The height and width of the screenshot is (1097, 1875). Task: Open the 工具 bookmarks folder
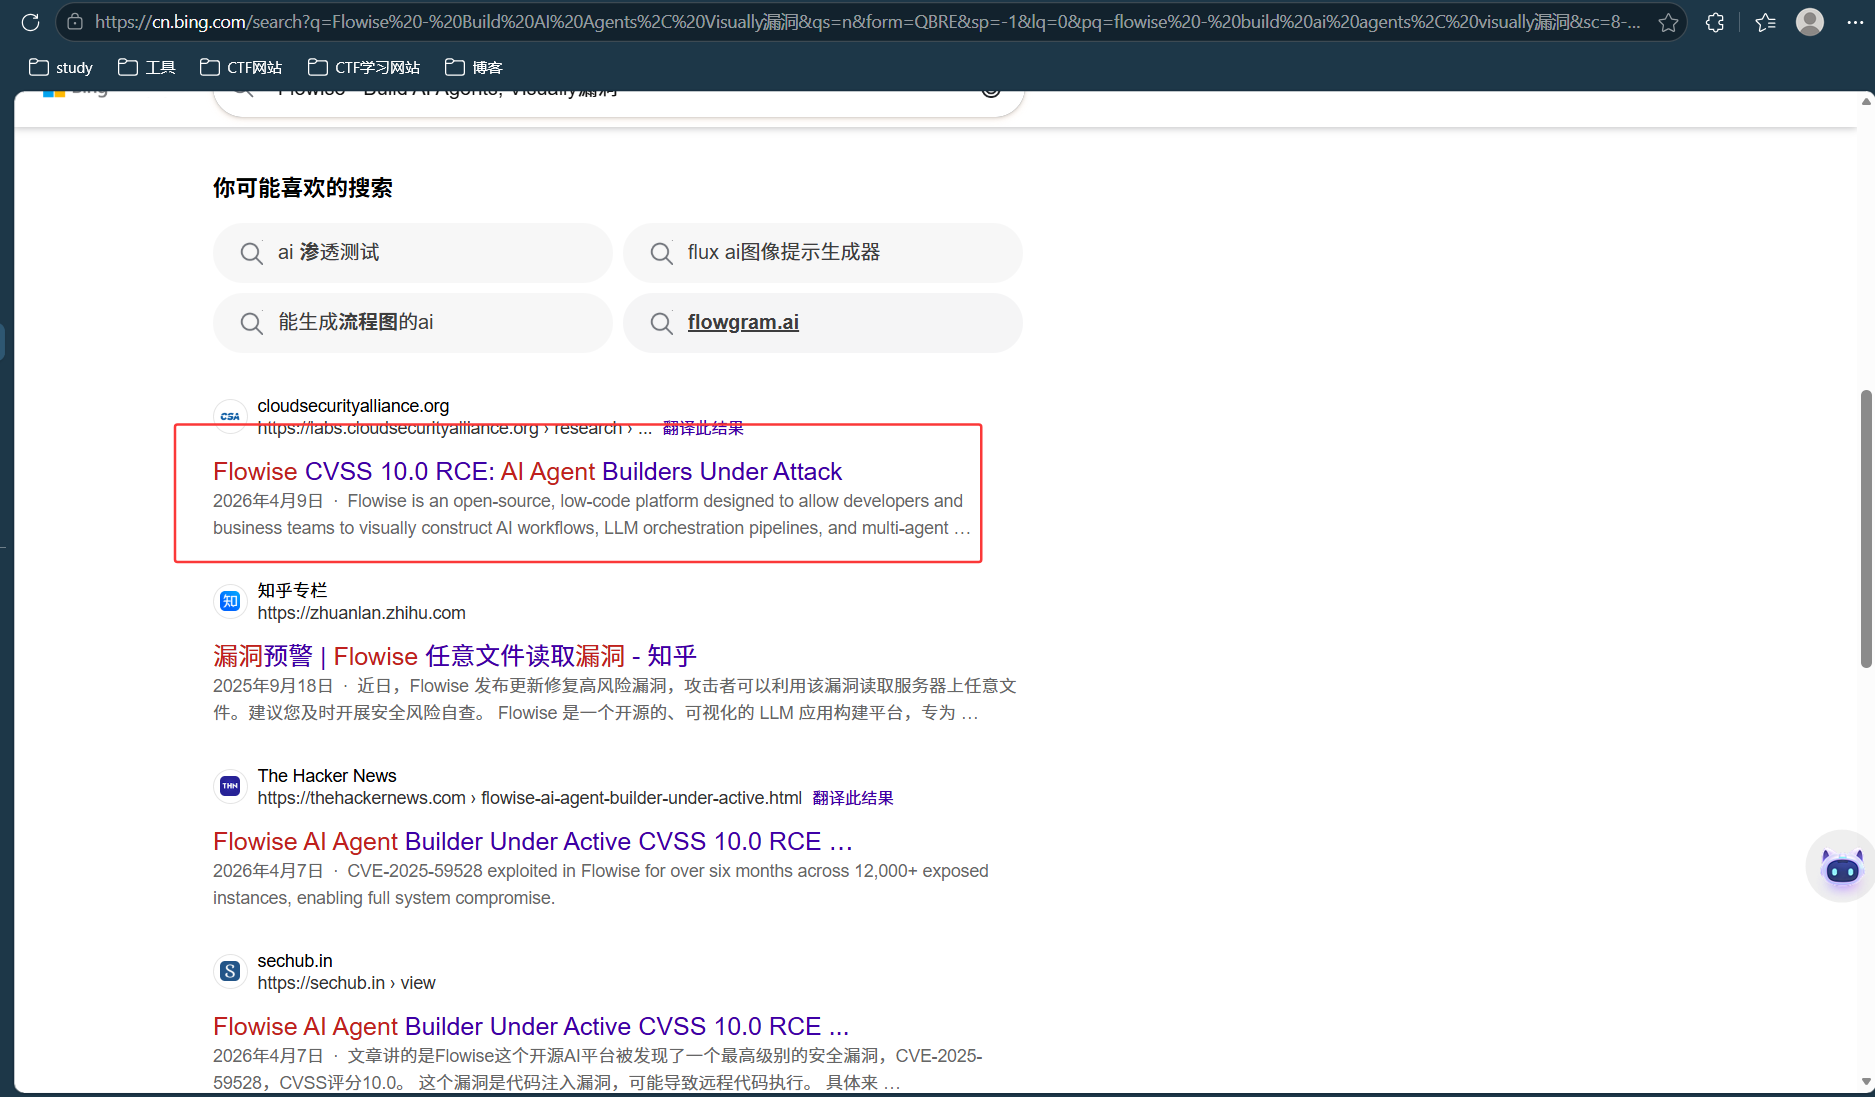click(147, 67)
